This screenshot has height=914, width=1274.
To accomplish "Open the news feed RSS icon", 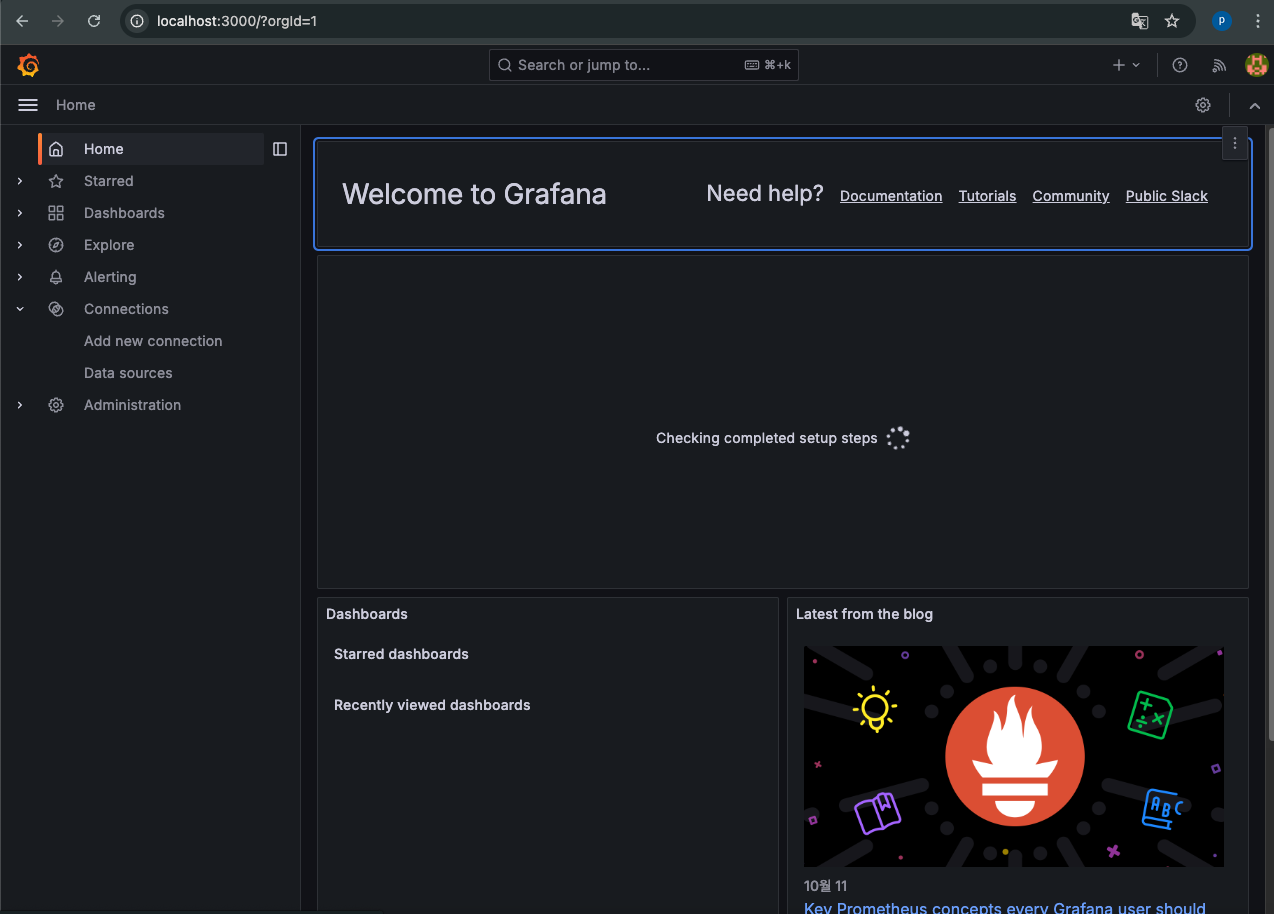I will coord(1219,65).
